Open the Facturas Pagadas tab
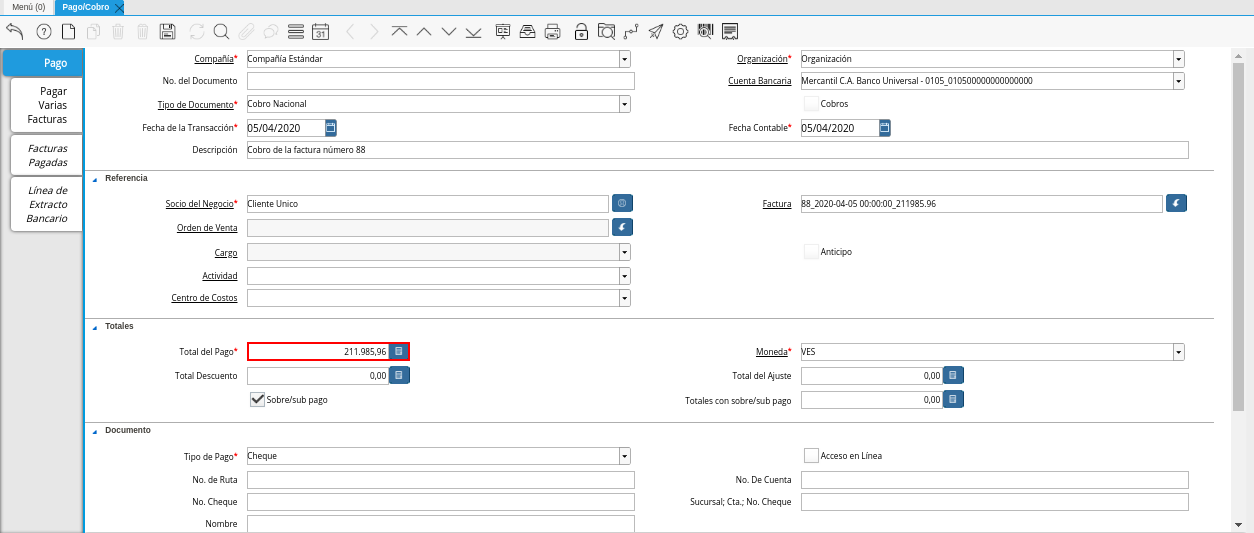 (x=47, y=155)
